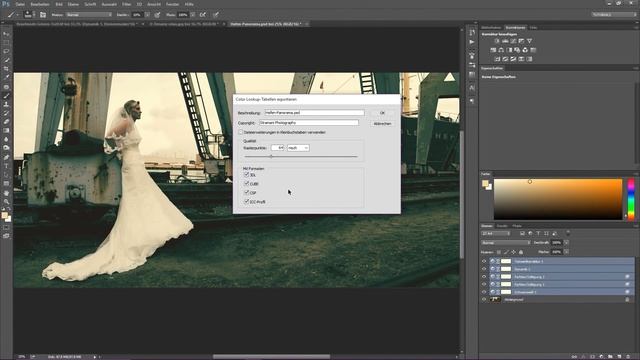This screenshot has height=360, width=640.
Task: Click lock transparent pixels icon
Action: [499, 252]
